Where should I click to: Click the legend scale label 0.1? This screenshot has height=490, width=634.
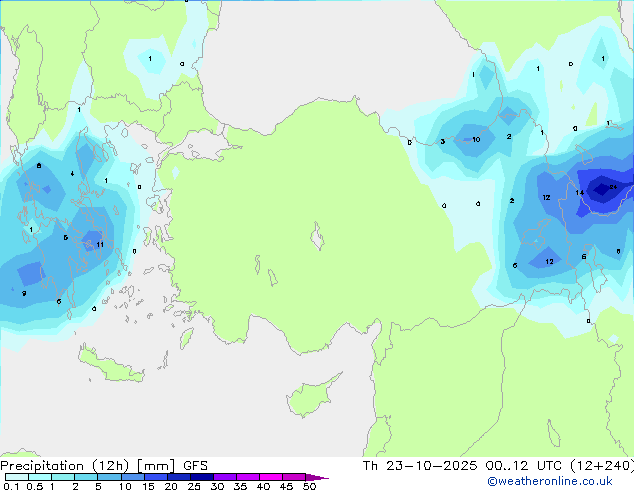click(x=11, y=486)
